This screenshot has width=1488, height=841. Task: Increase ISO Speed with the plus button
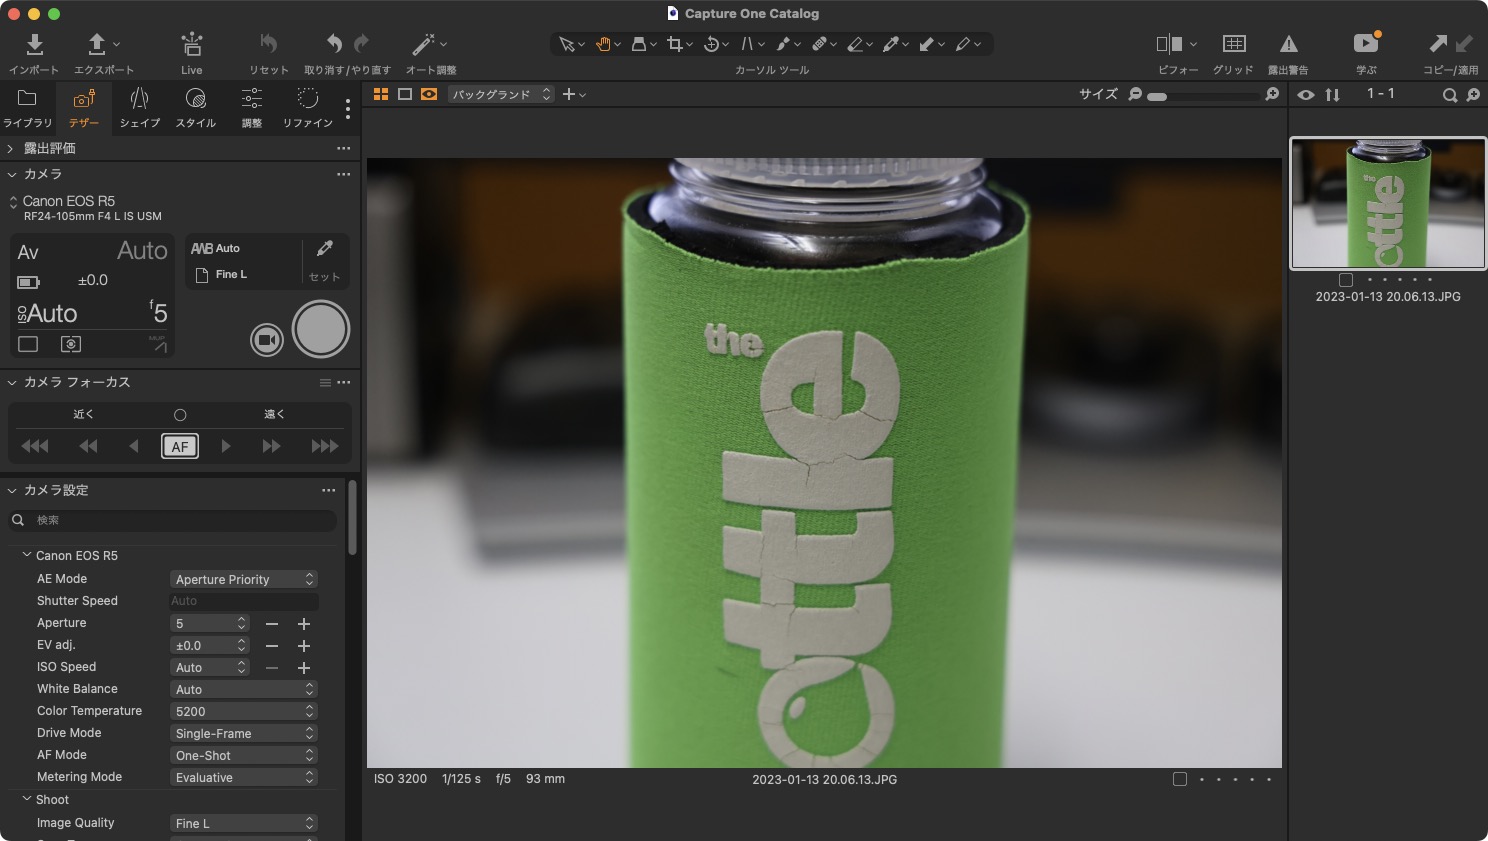(x=304, y=668)
